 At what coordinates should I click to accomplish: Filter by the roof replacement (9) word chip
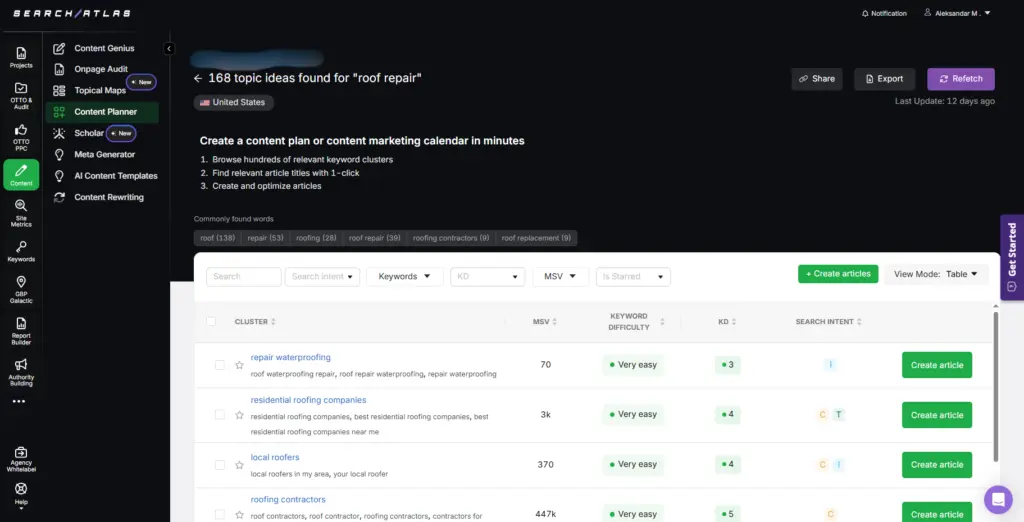click(536, 238)
